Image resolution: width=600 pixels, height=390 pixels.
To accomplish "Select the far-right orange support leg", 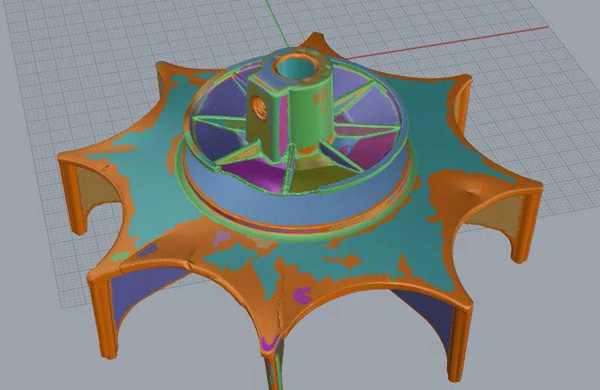I will click(526, 226).
